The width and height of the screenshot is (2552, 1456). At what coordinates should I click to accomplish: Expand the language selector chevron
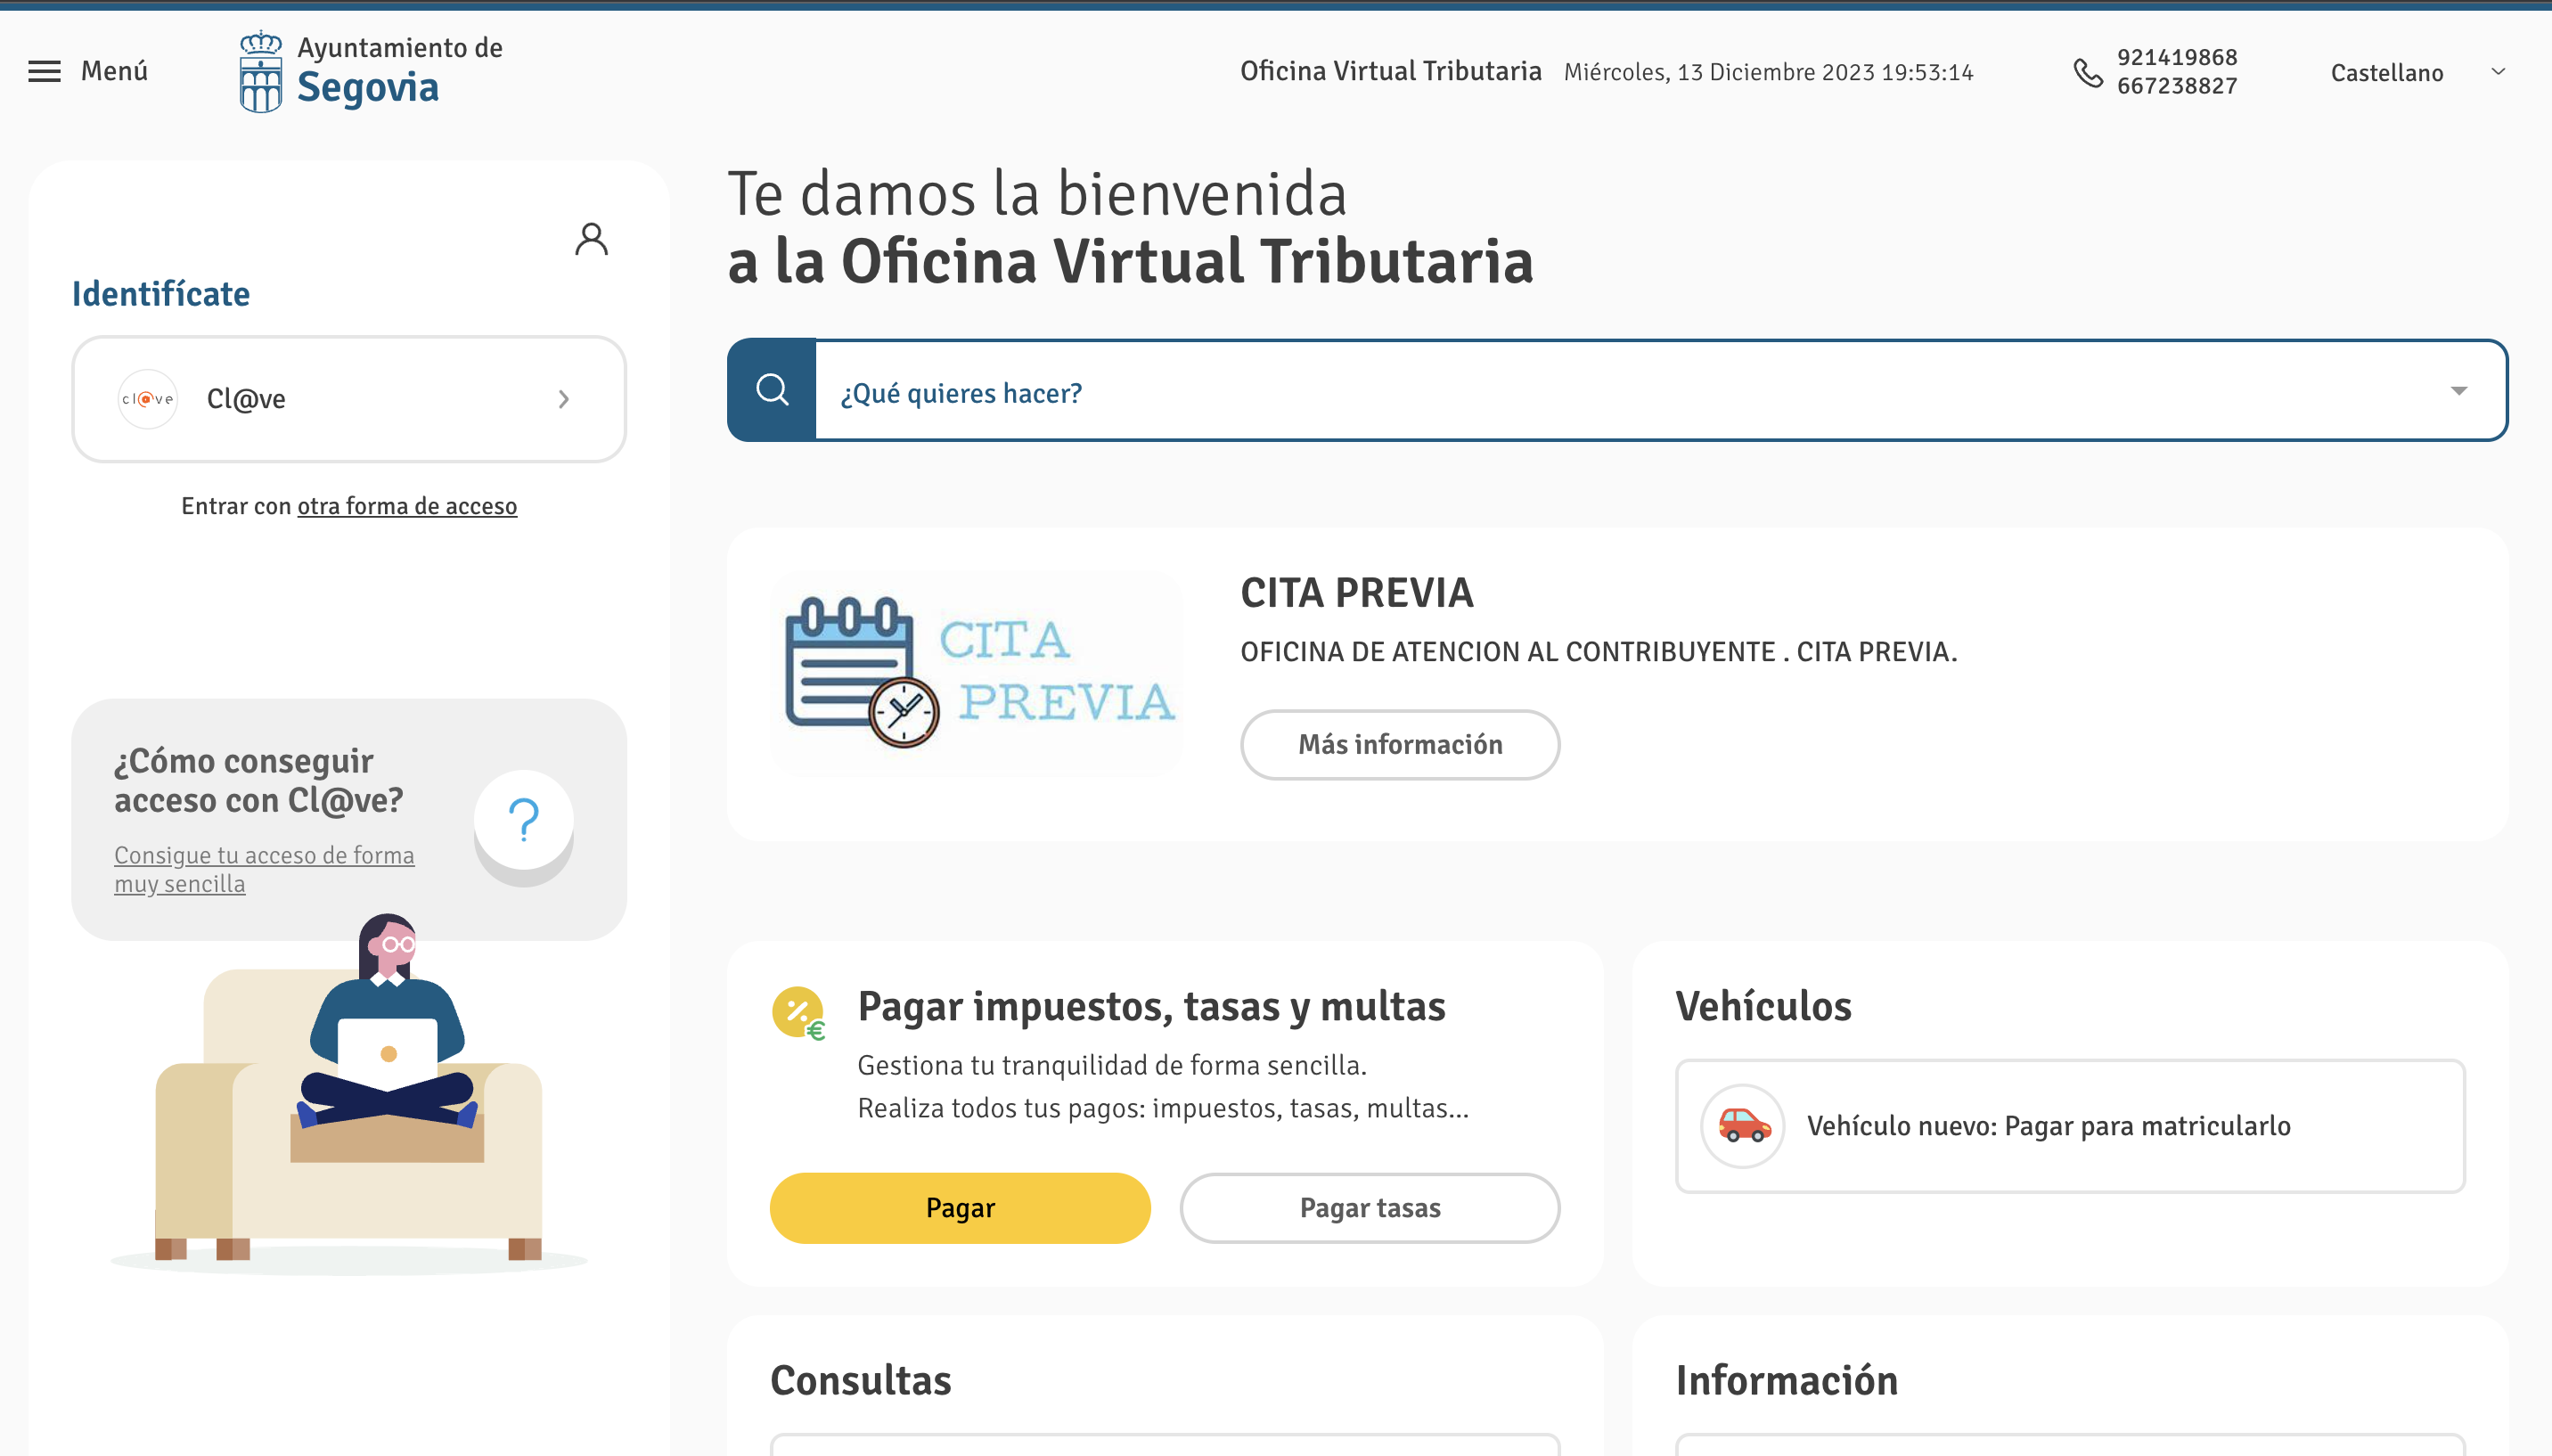pyautogui.click(x=2498, y=72)
